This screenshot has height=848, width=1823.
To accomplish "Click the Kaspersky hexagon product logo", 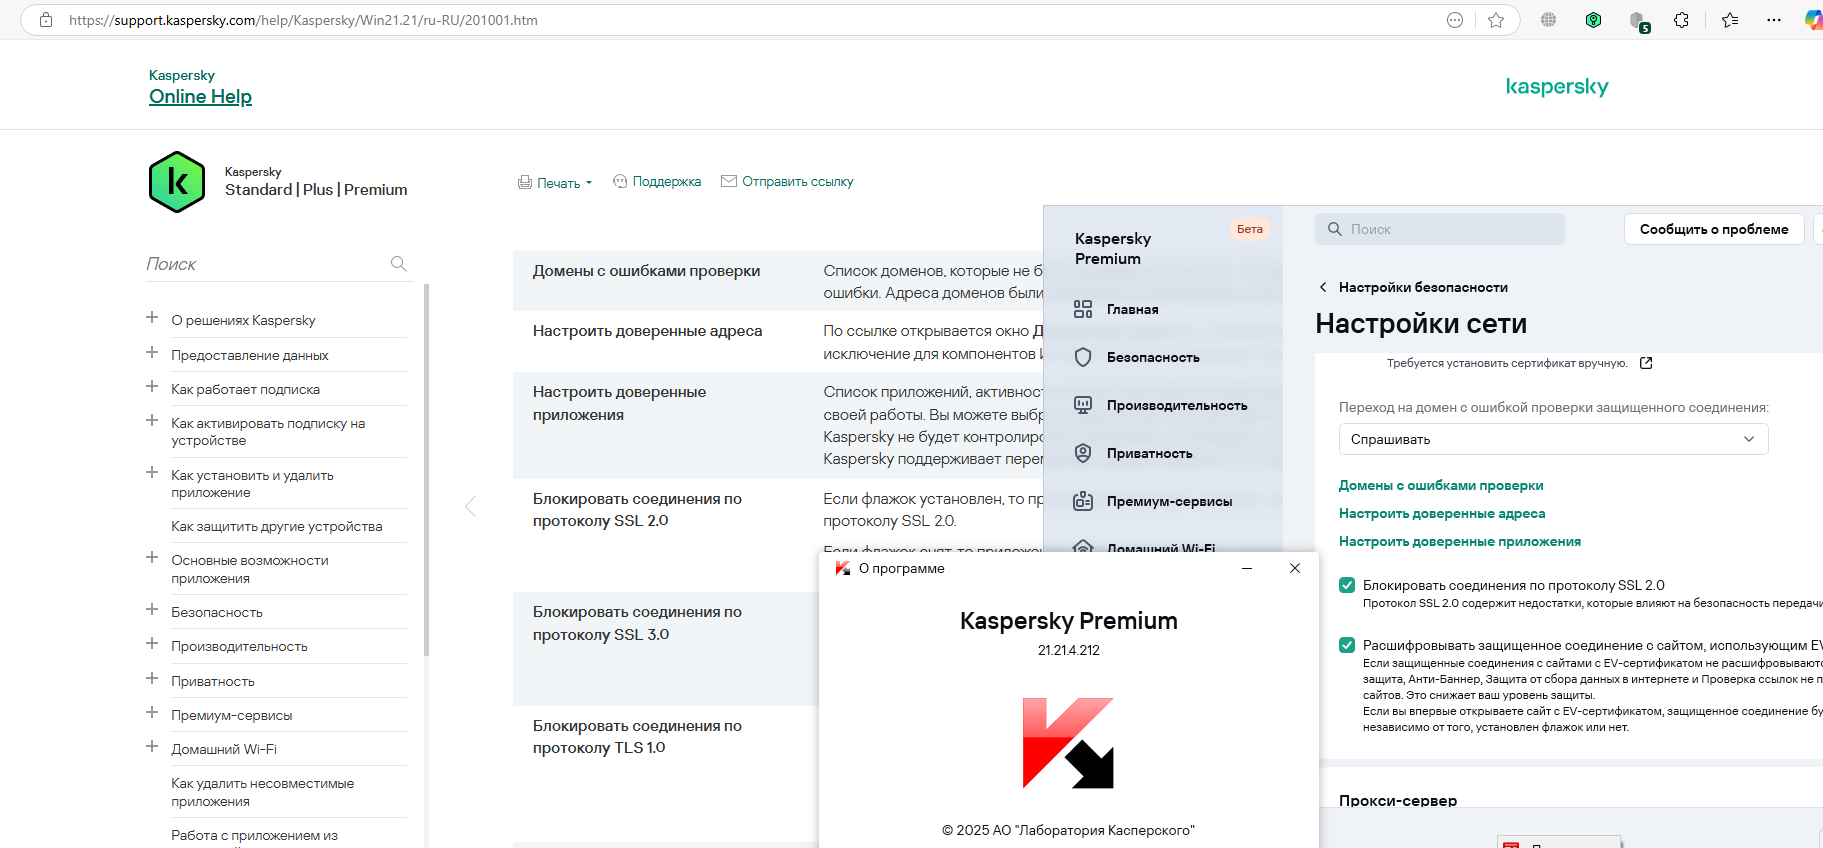I will coord(177,182).
